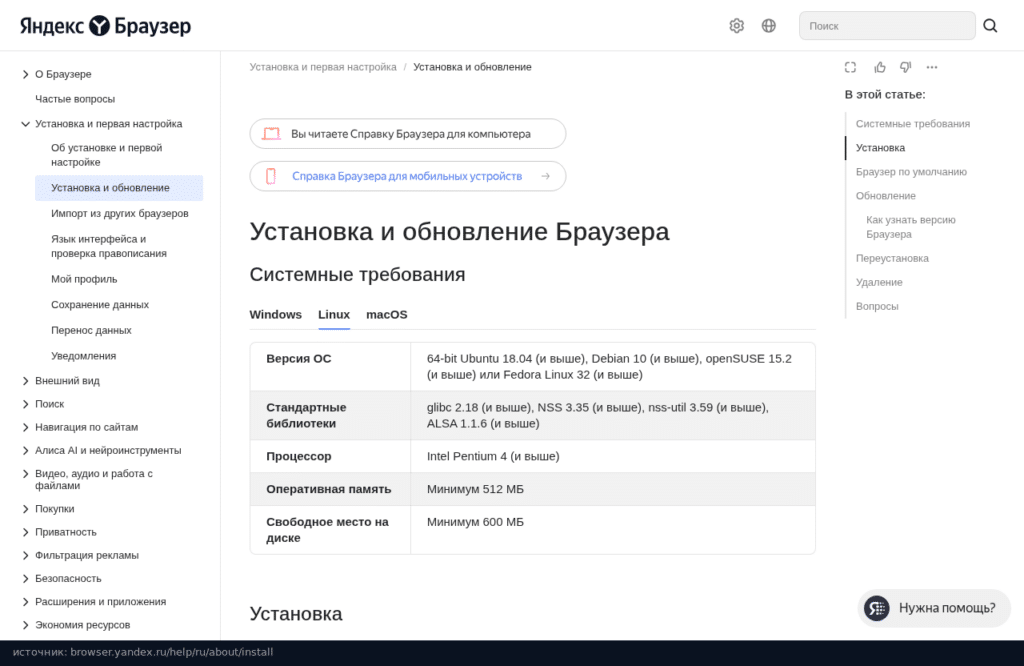Expand 'Покупки' section chevron
This screenshot has width=1024, height=666.
click(x=25, y=509)
